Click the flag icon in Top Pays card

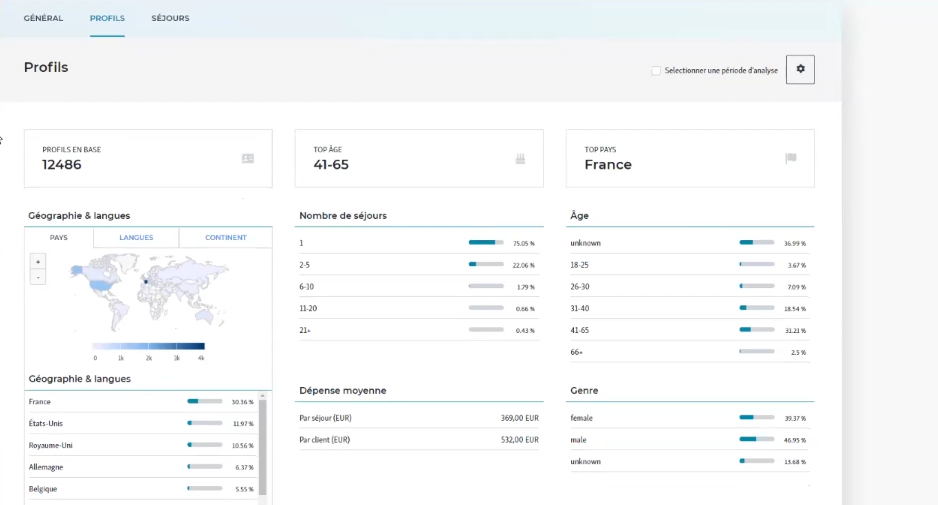click(x=790, y=158)
